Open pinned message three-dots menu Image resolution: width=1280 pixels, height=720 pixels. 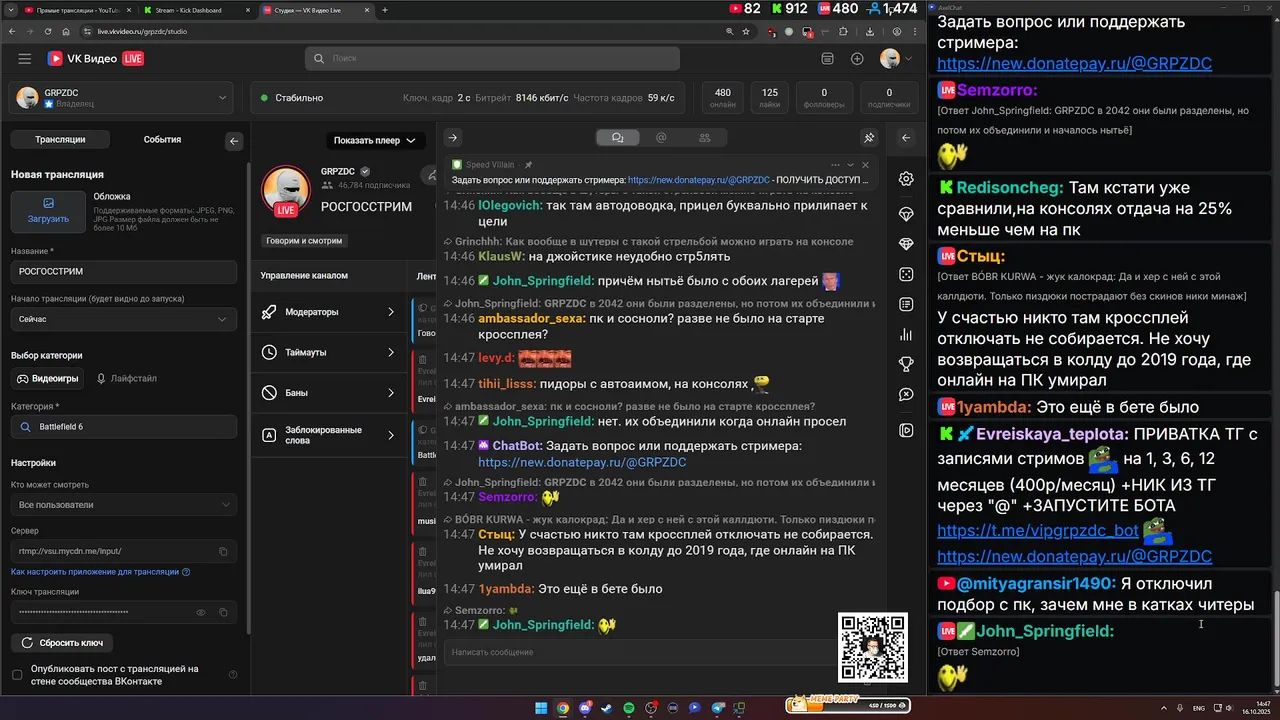835,165
